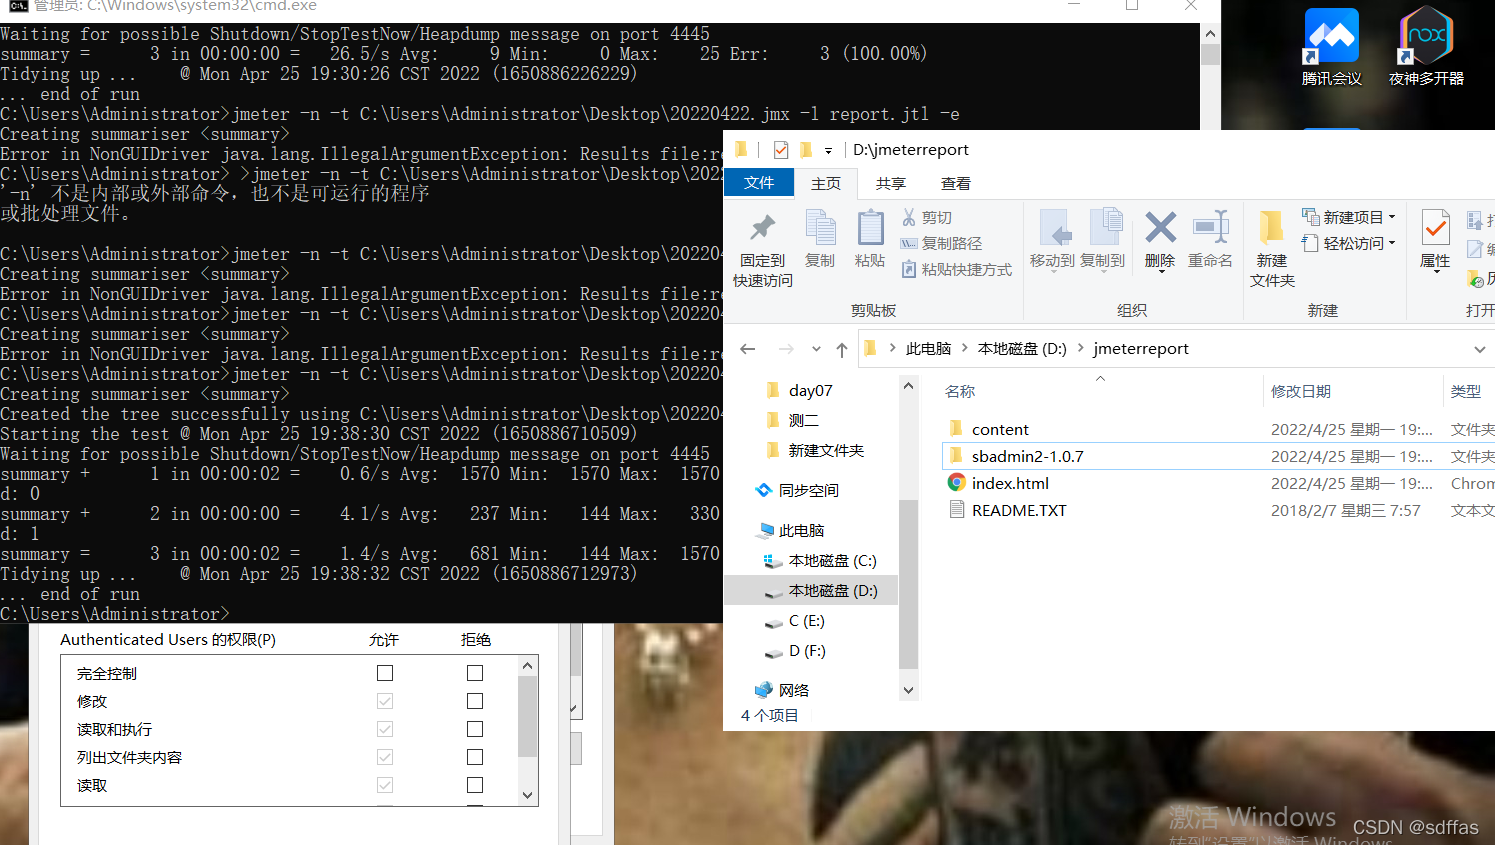
Task: Sort the list by Name column header
Action: 960,391
